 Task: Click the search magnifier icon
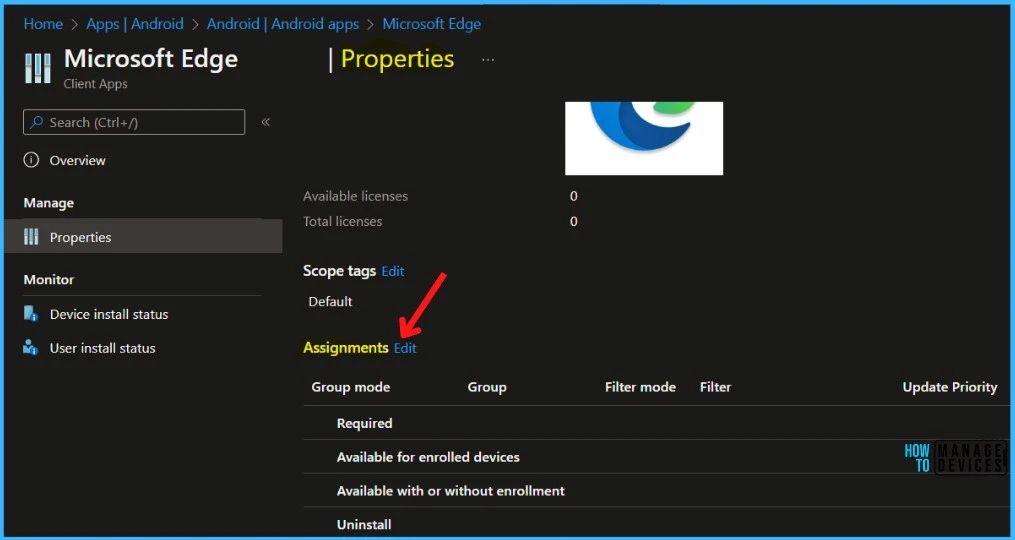37,122
